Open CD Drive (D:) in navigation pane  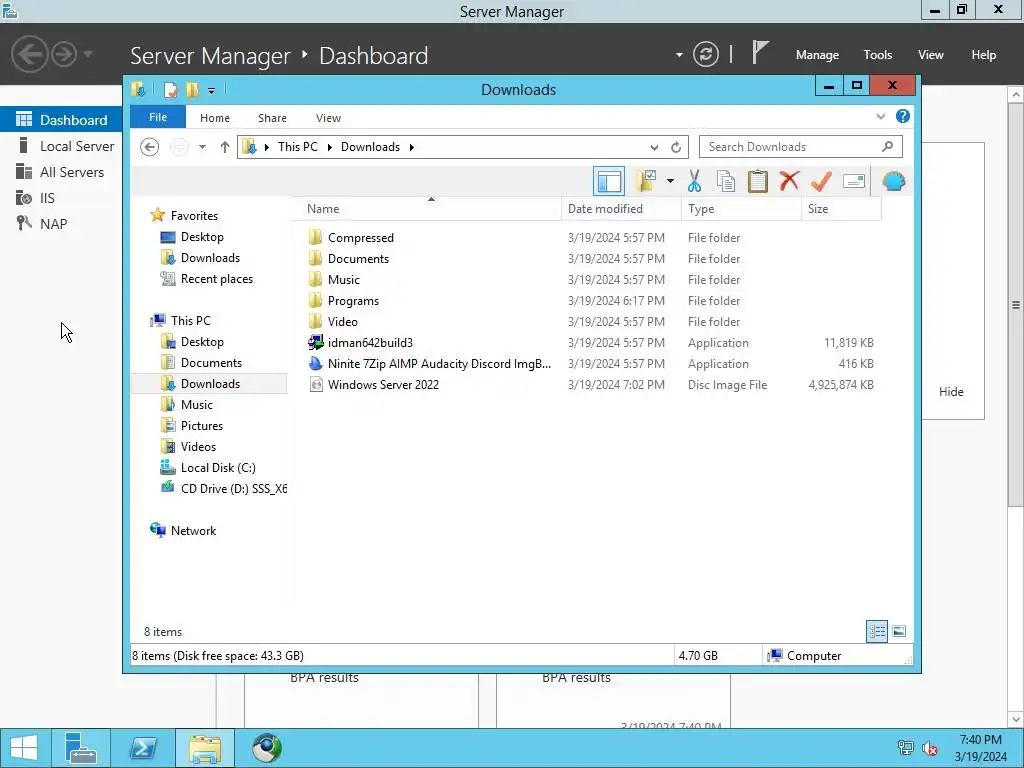[x=233, y=488]
